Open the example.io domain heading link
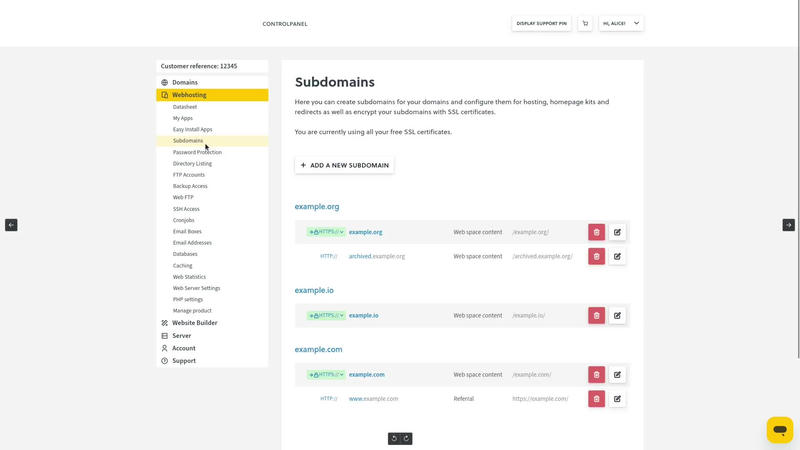Viewport: 800px width, 450px height. point(314,290)
